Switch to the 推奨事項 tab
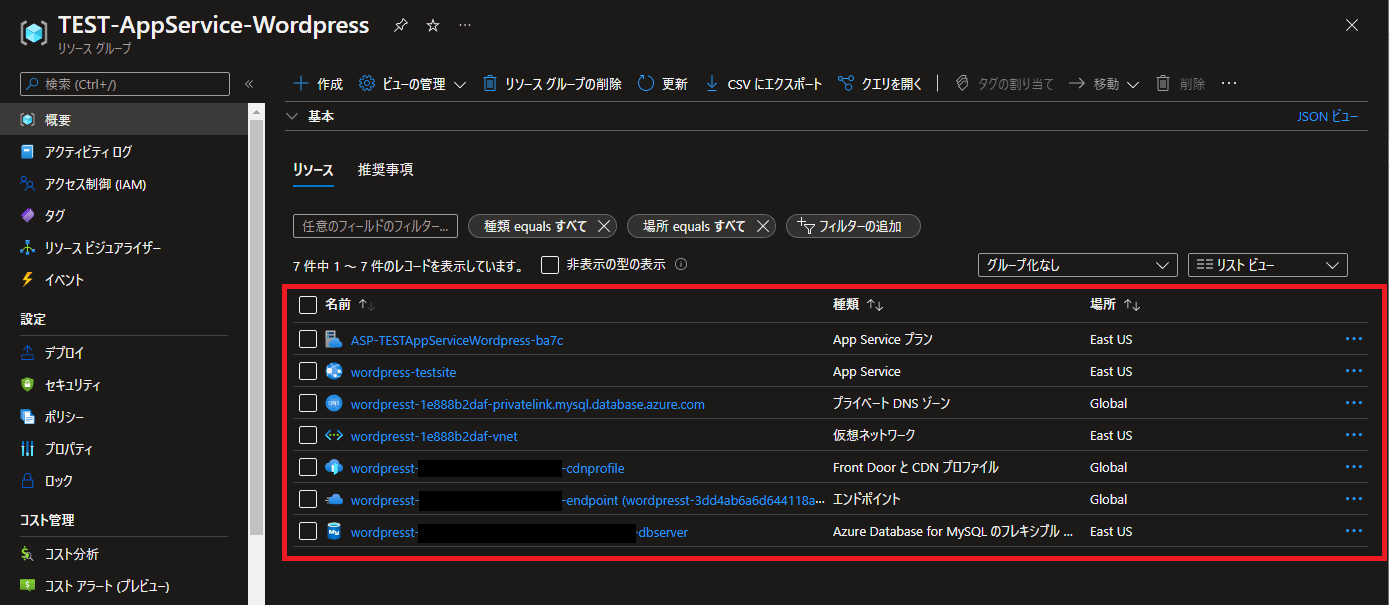The height and width of the screenshot is (605, 1390). 386,170
